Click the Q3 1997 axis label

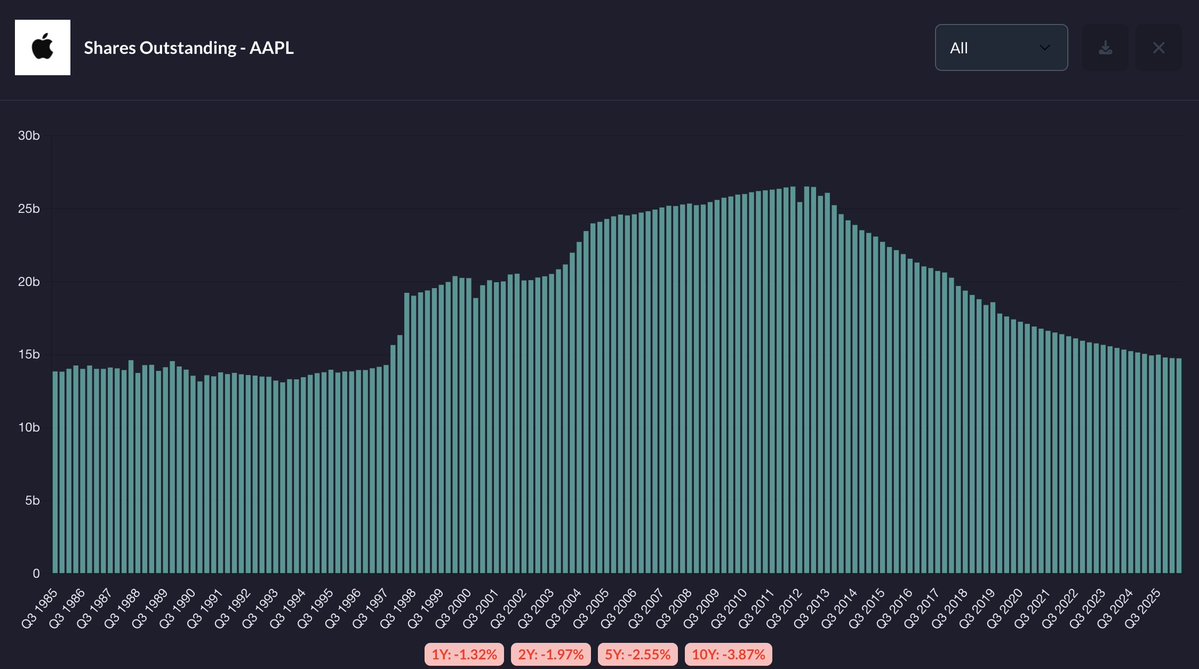point(371,609)
